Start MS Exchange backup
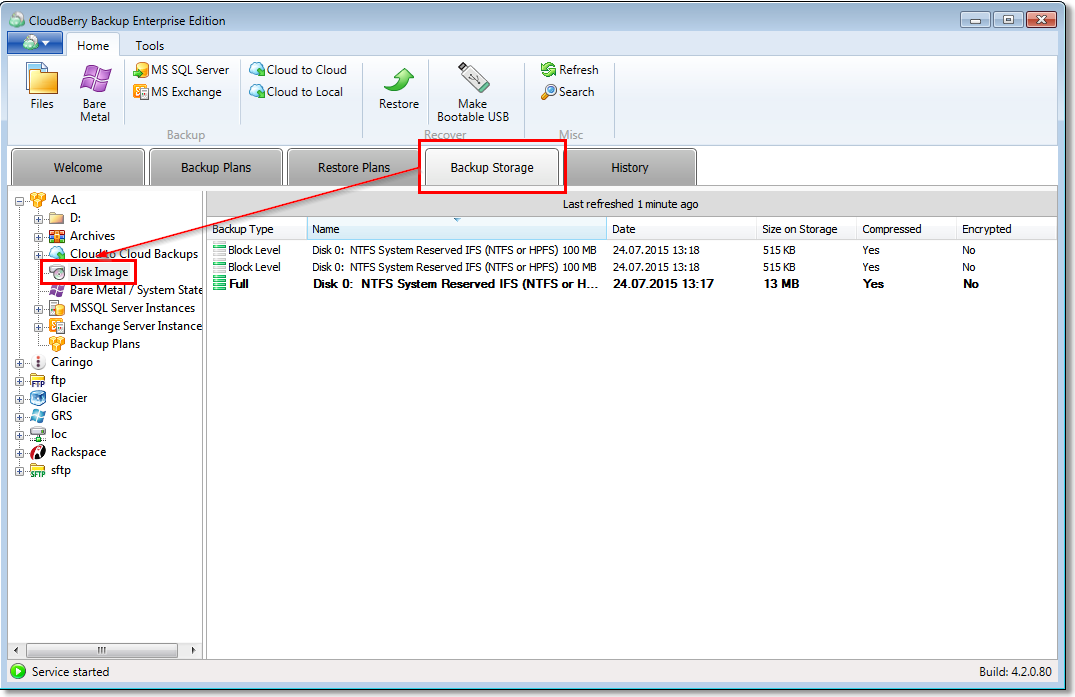 coord(178,92)
